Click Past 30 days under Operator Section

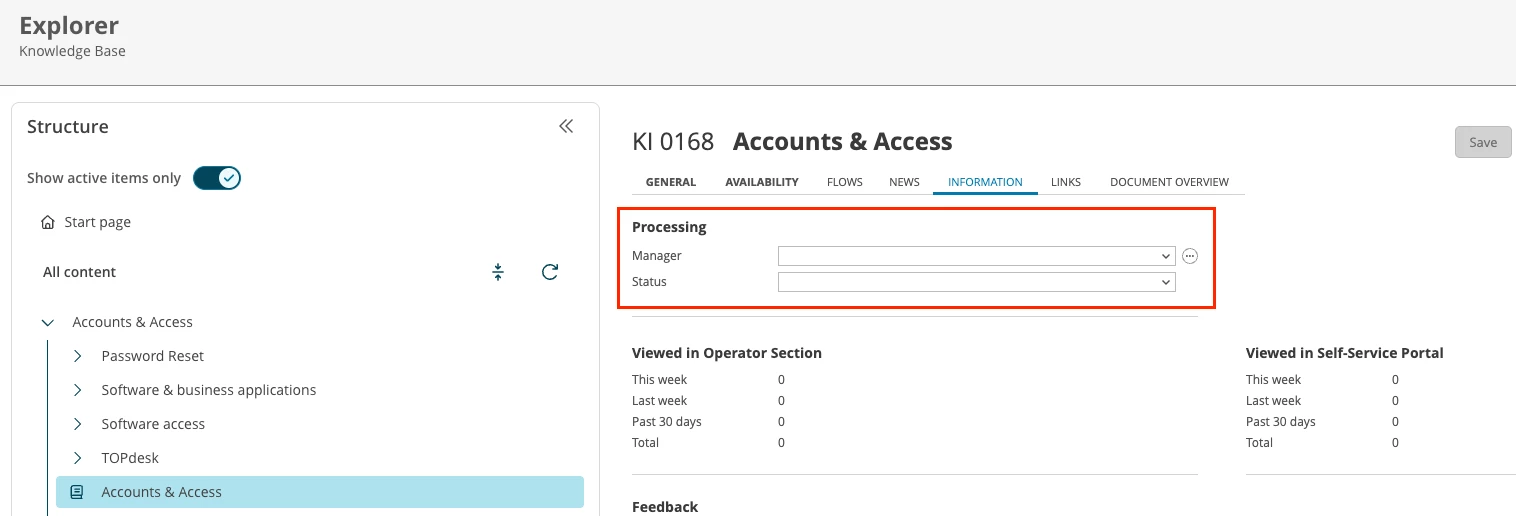[667, 422]
